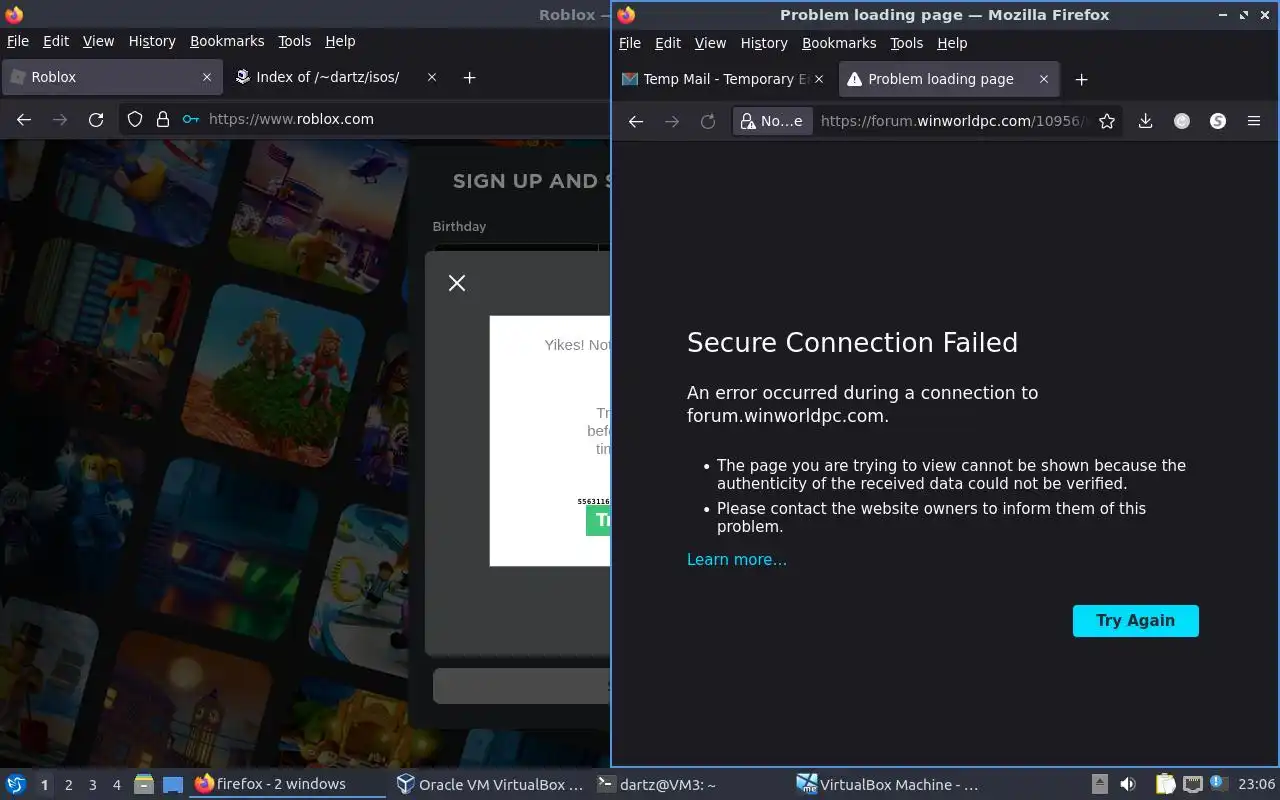This screenshot has width=1280, height=800.
Task: Open Help menu in Problem loading page window
Action: [x=952, y=43]
